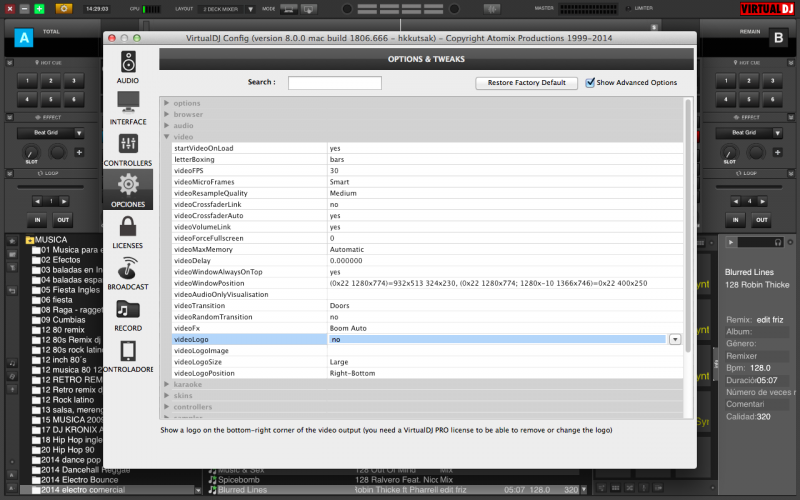This screenshot has height=500, width=800.
Task: Open deck B Beat Grid effect dropdown
Action: [777, 133]
